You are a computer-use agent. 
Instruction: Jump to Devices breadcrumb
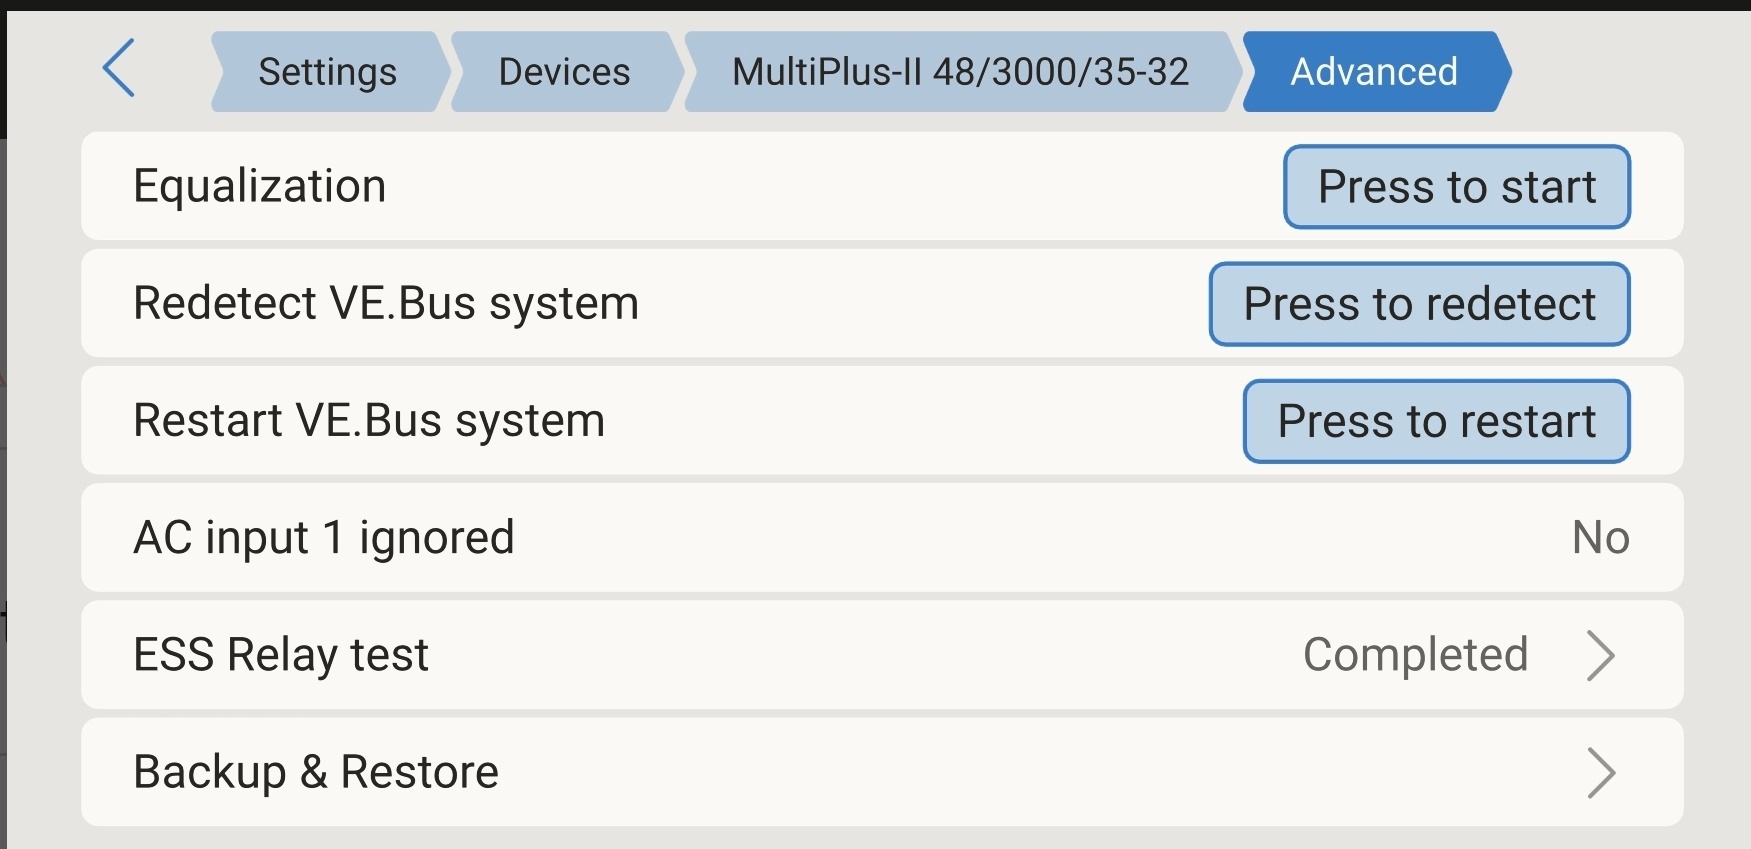pyautogui.click(x=564, y=72)
